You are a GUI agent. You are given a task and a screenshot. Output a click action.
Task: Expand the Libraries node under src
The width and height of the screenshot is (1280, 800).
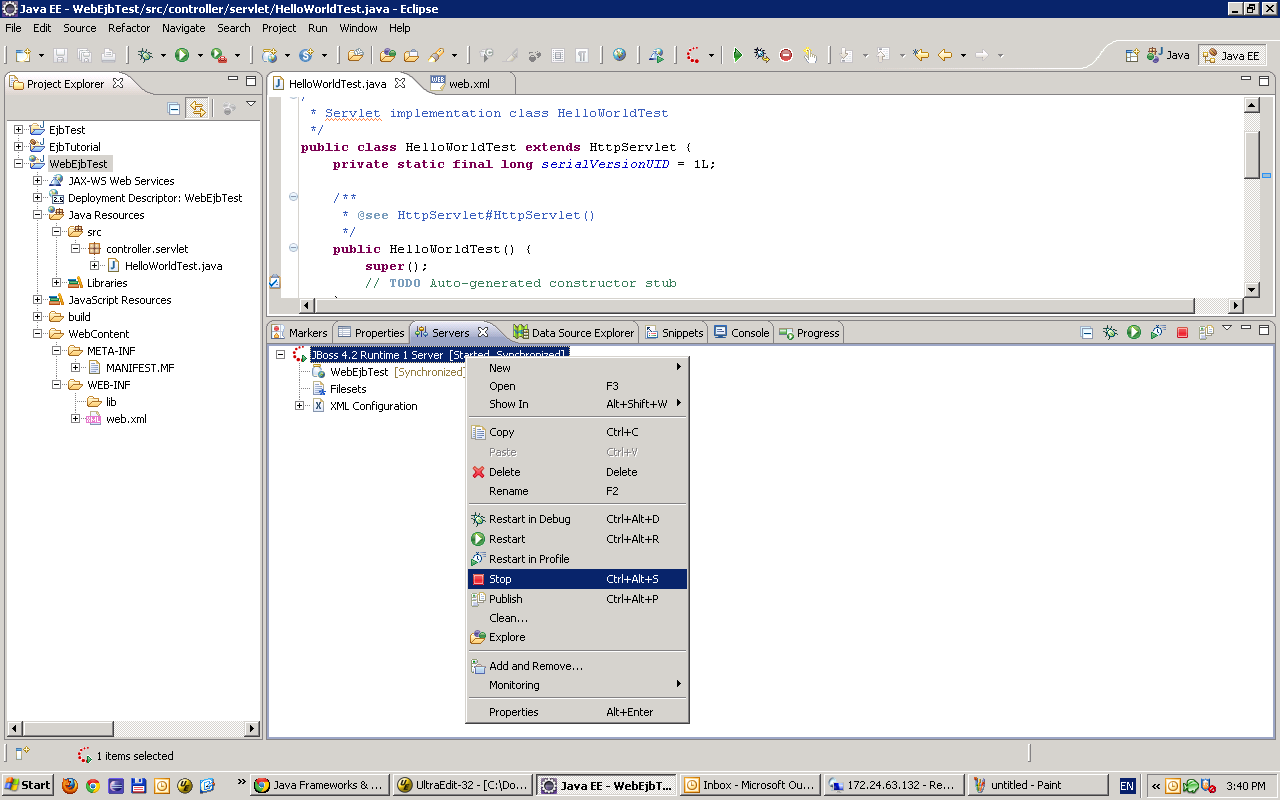click(x=57, y=282)
